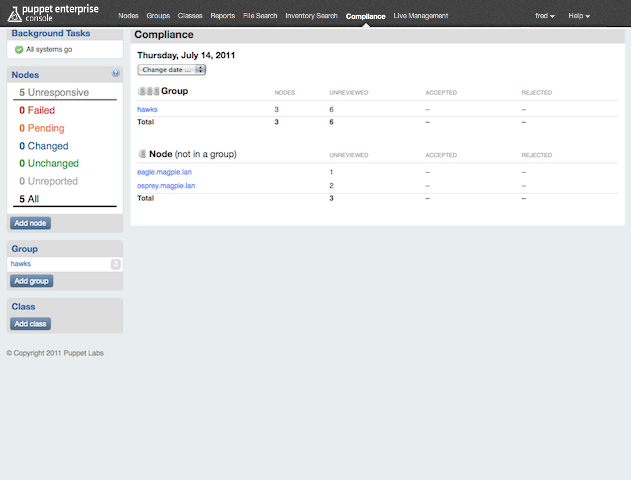
Task: Click the hawks group count badge
Action: pyautogui.click(x=116, y=264)
